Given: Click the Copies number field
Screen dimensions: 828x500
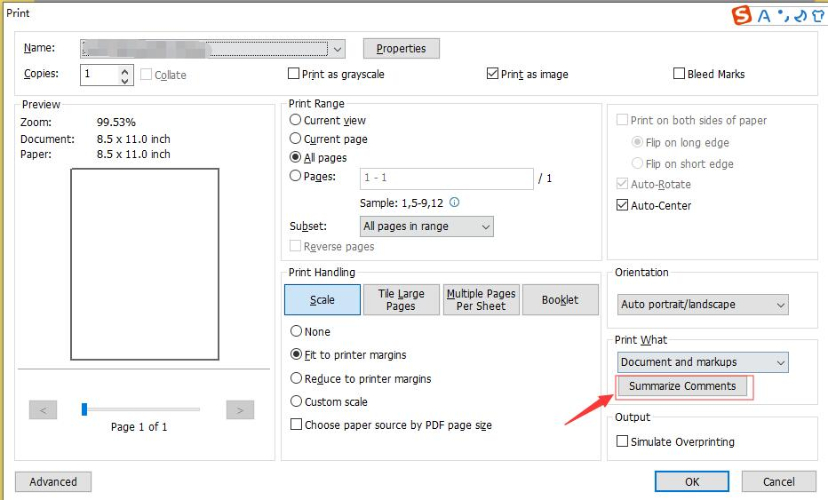Looking at the screenshot, I should click(100, 74).
